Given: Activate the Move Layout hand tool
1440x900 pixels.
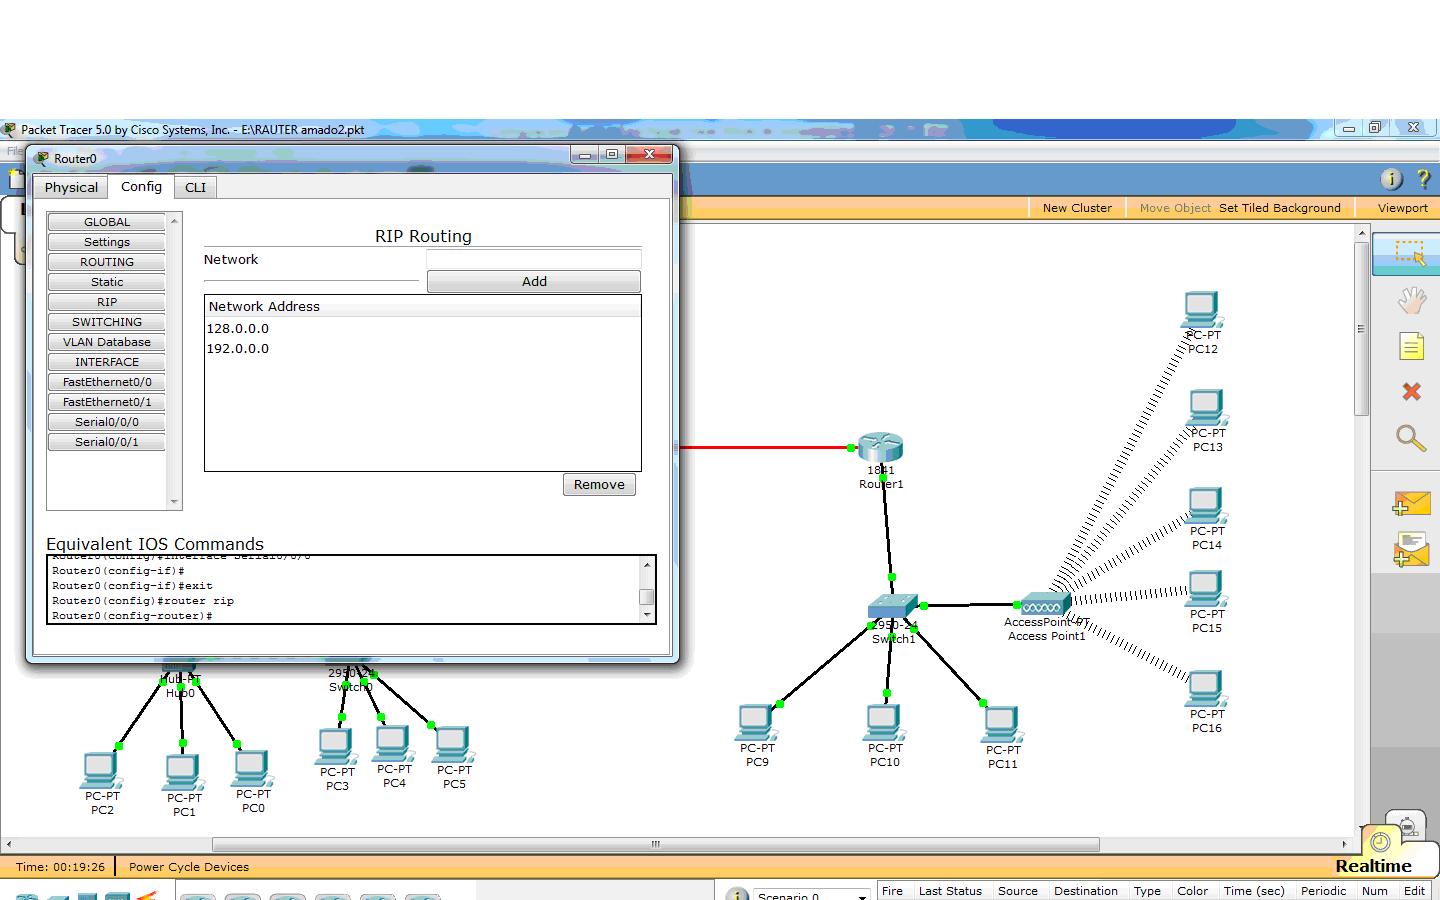Looking at the screenshot, I should [1411, 300].
